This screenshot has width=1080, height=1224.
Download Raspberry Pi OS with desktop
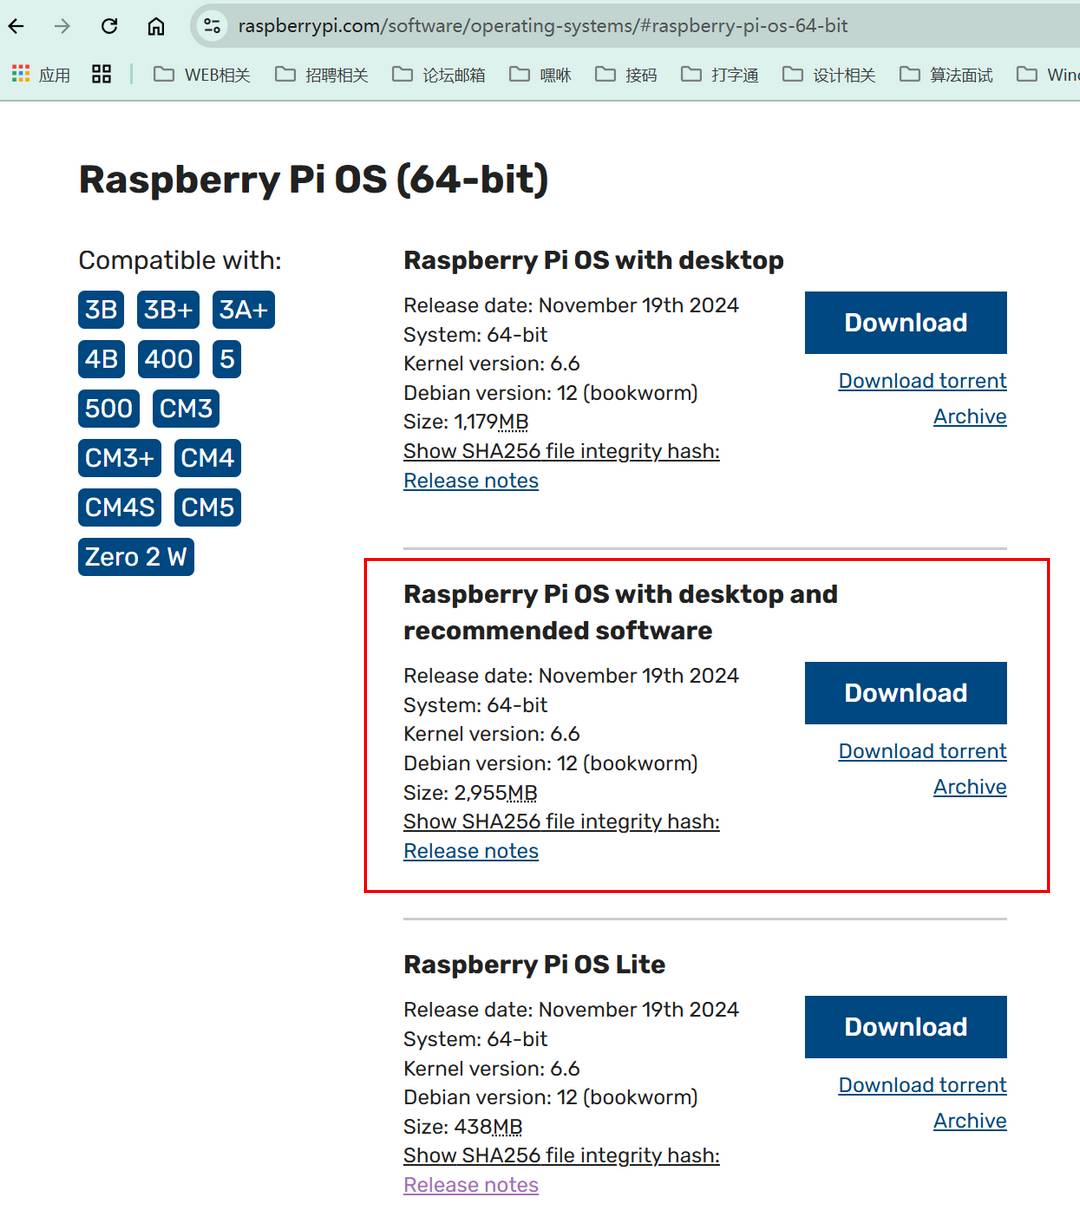click(906, 323)
